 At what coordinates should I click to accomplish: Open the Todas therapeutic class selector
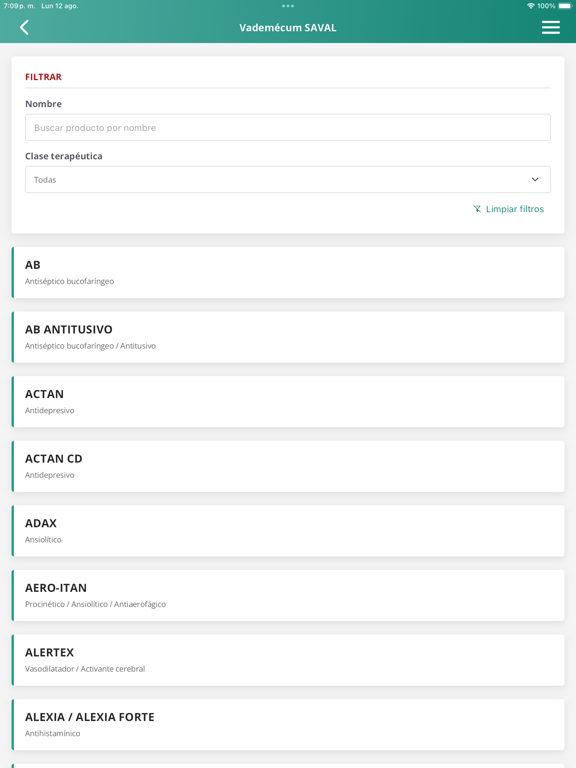point(288,180)
